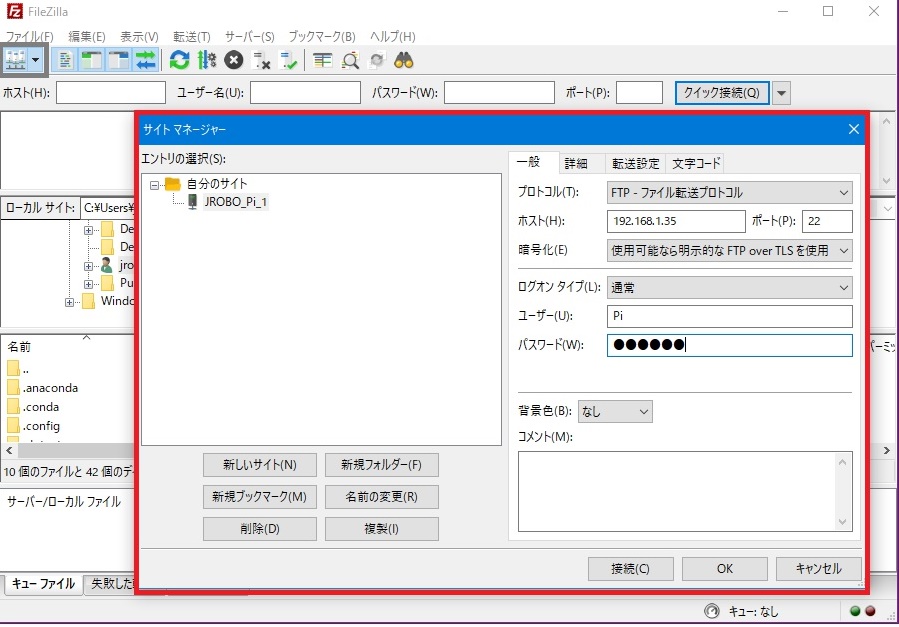This screenshot has width=899, height=627.
Task: Focus the quick connect ポート(P) field
Action: pos(639,92)
